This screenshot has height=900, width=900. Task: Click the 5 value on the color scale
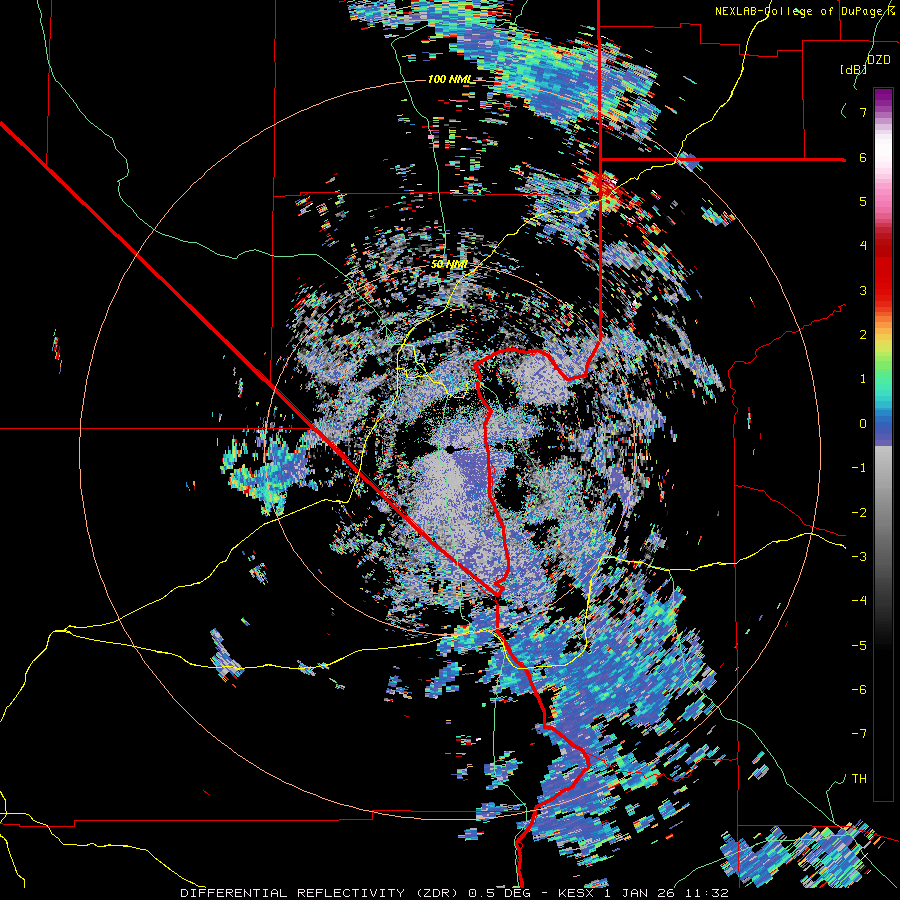coord(863,201)
